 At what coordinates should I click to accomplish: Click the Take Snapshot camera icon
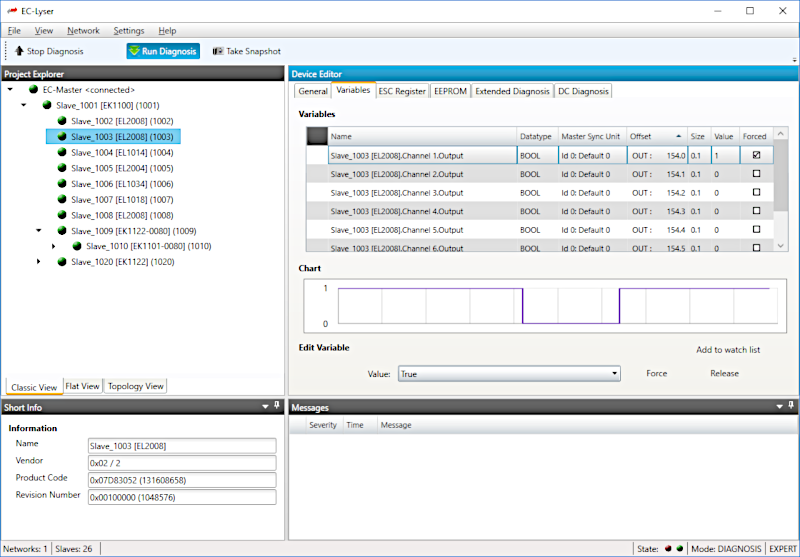pyautogui.click(x=218, y=51)
